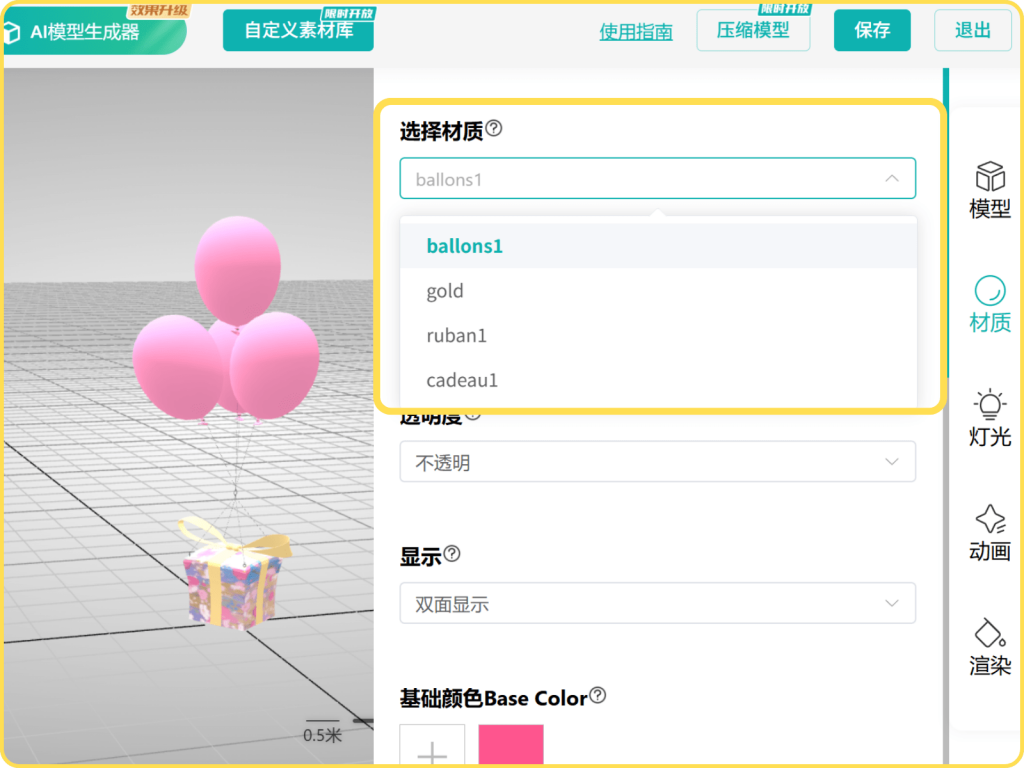
Task: Open the 灯光 lighting panel
Action: click(989, 418)
